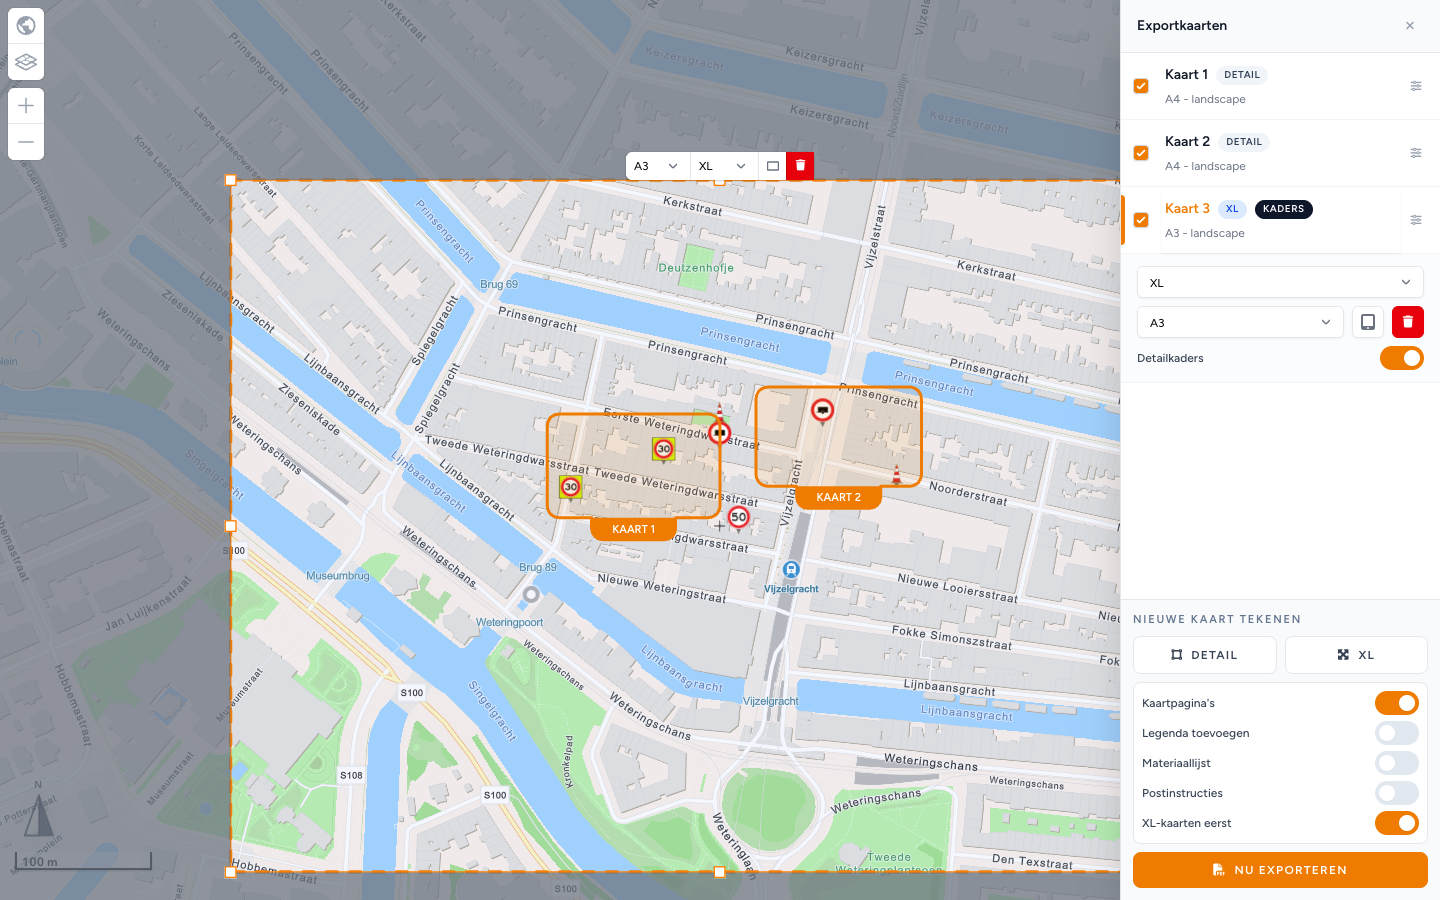Enable the Materiaallijst toggle

[1397, 763]
